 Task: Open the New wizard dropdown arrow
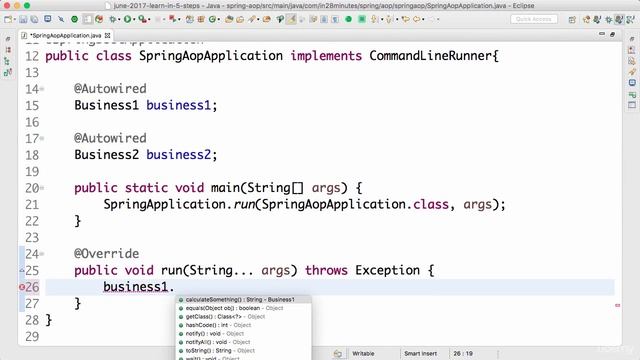(14, 20)
